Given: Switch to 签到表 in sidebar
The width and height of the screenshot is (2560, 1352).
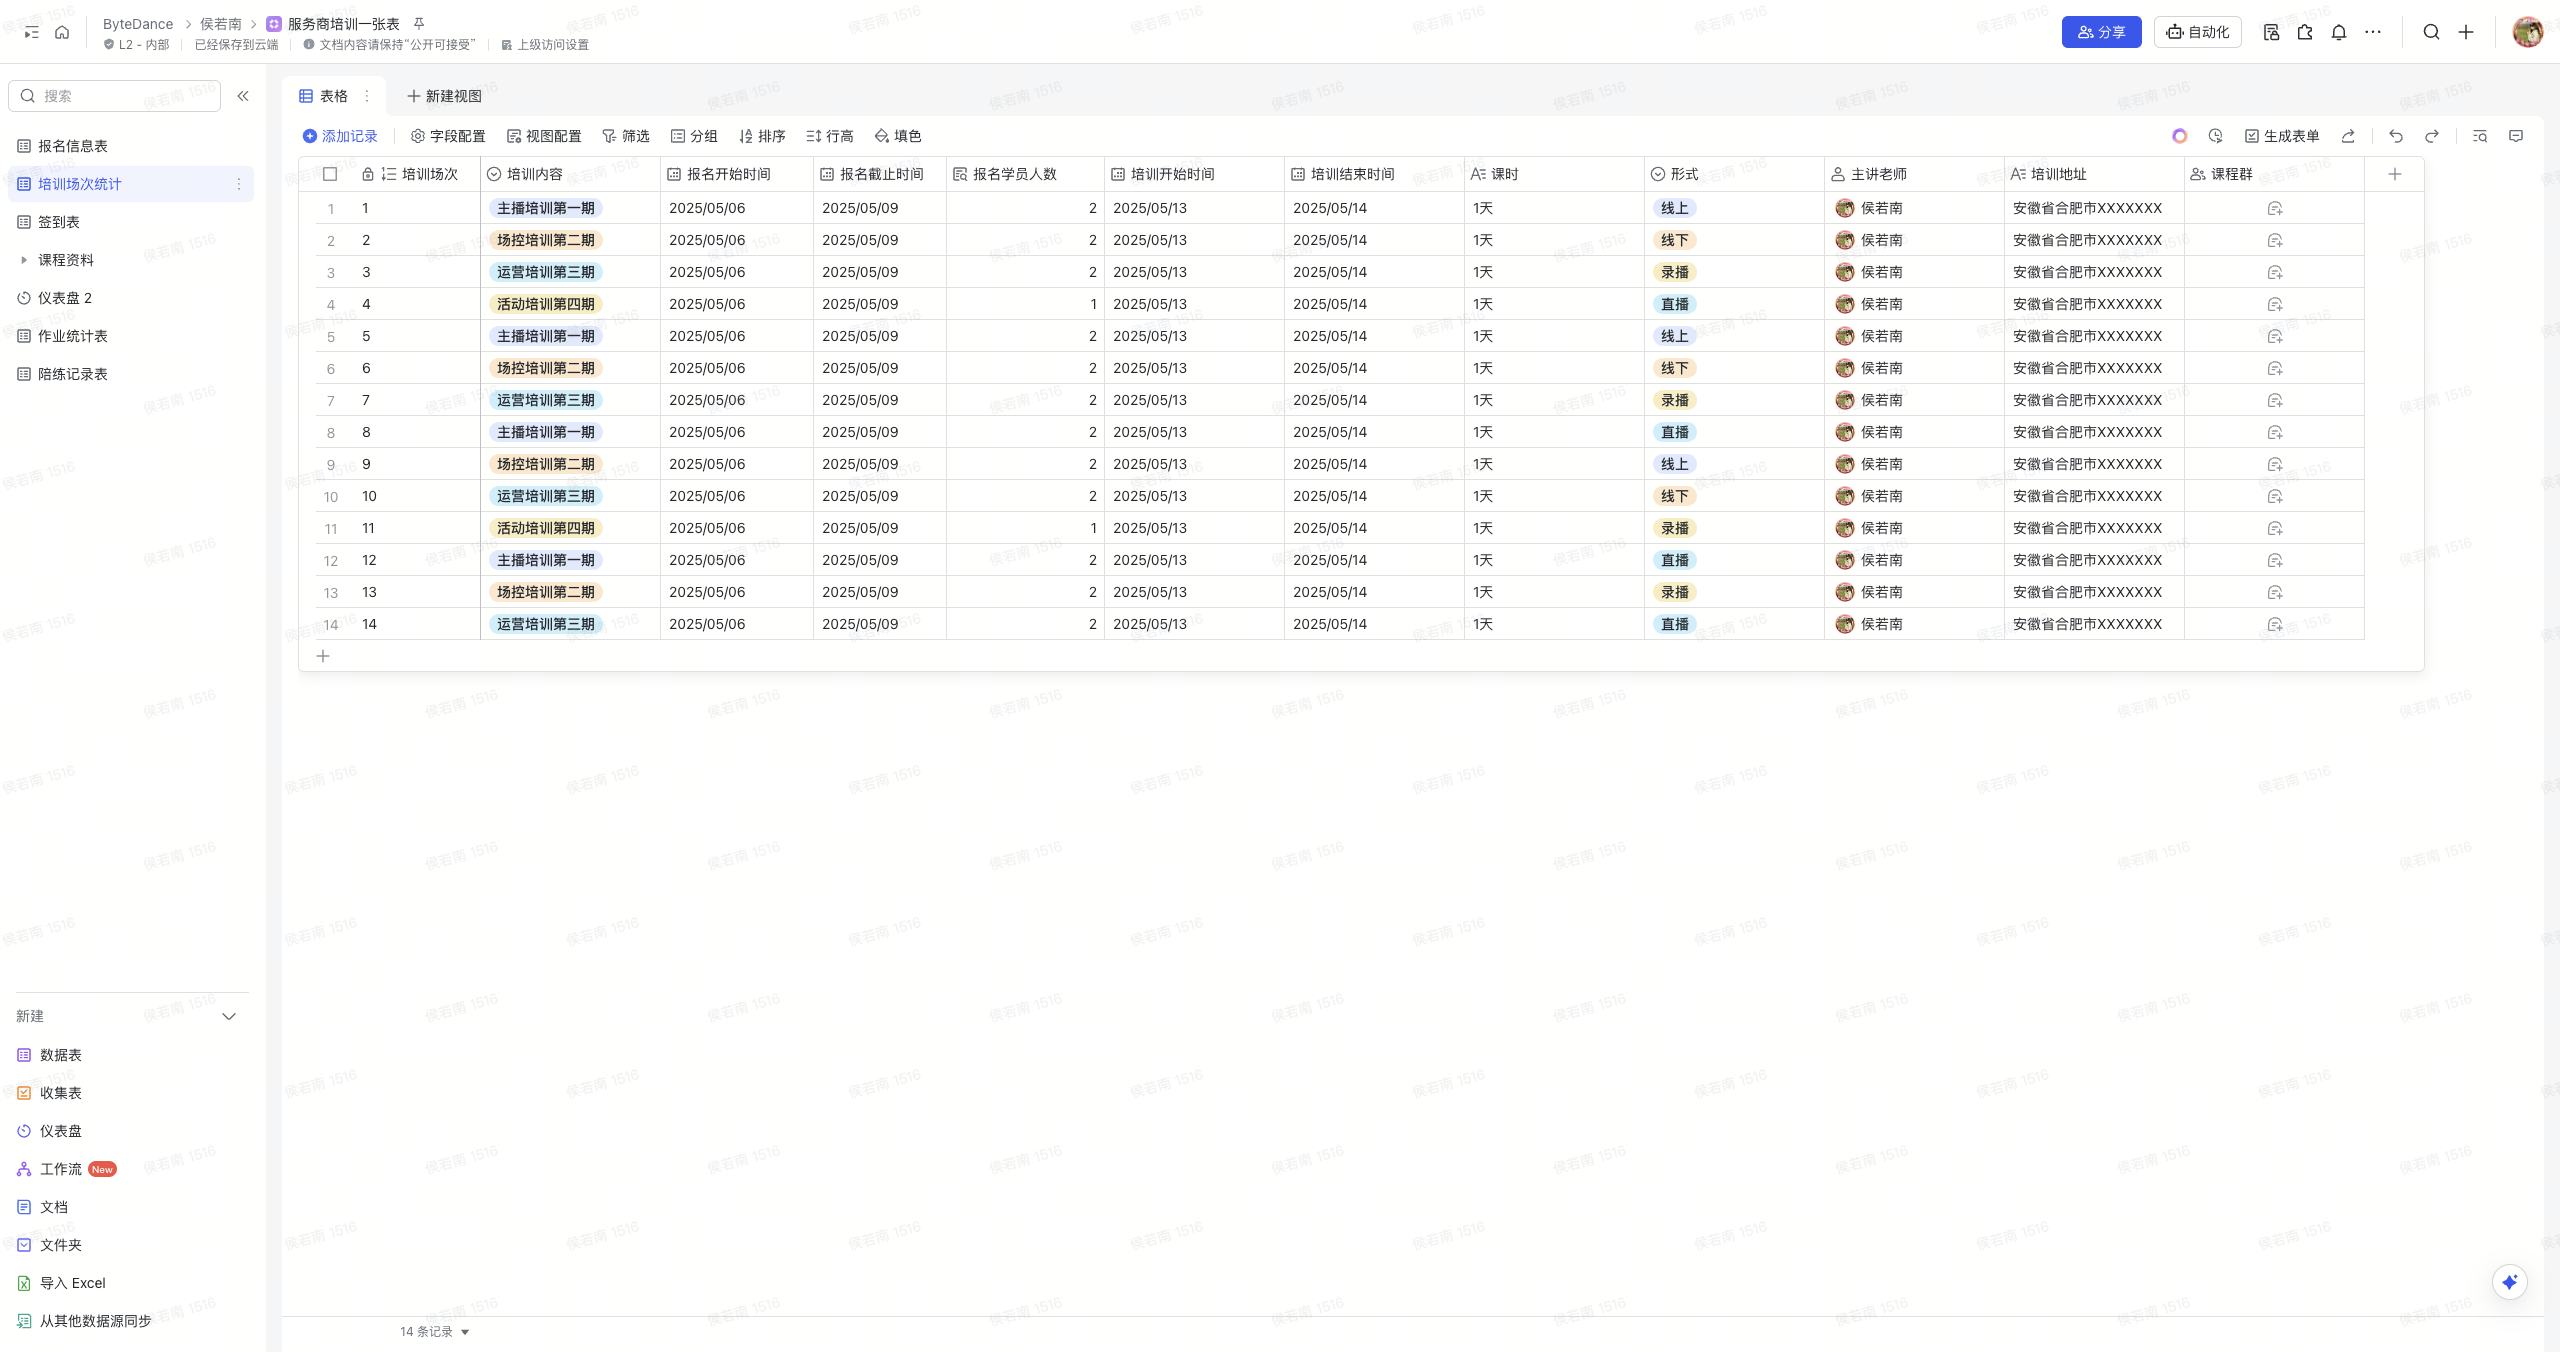Looking at the screenshot, I should [59, 222].
